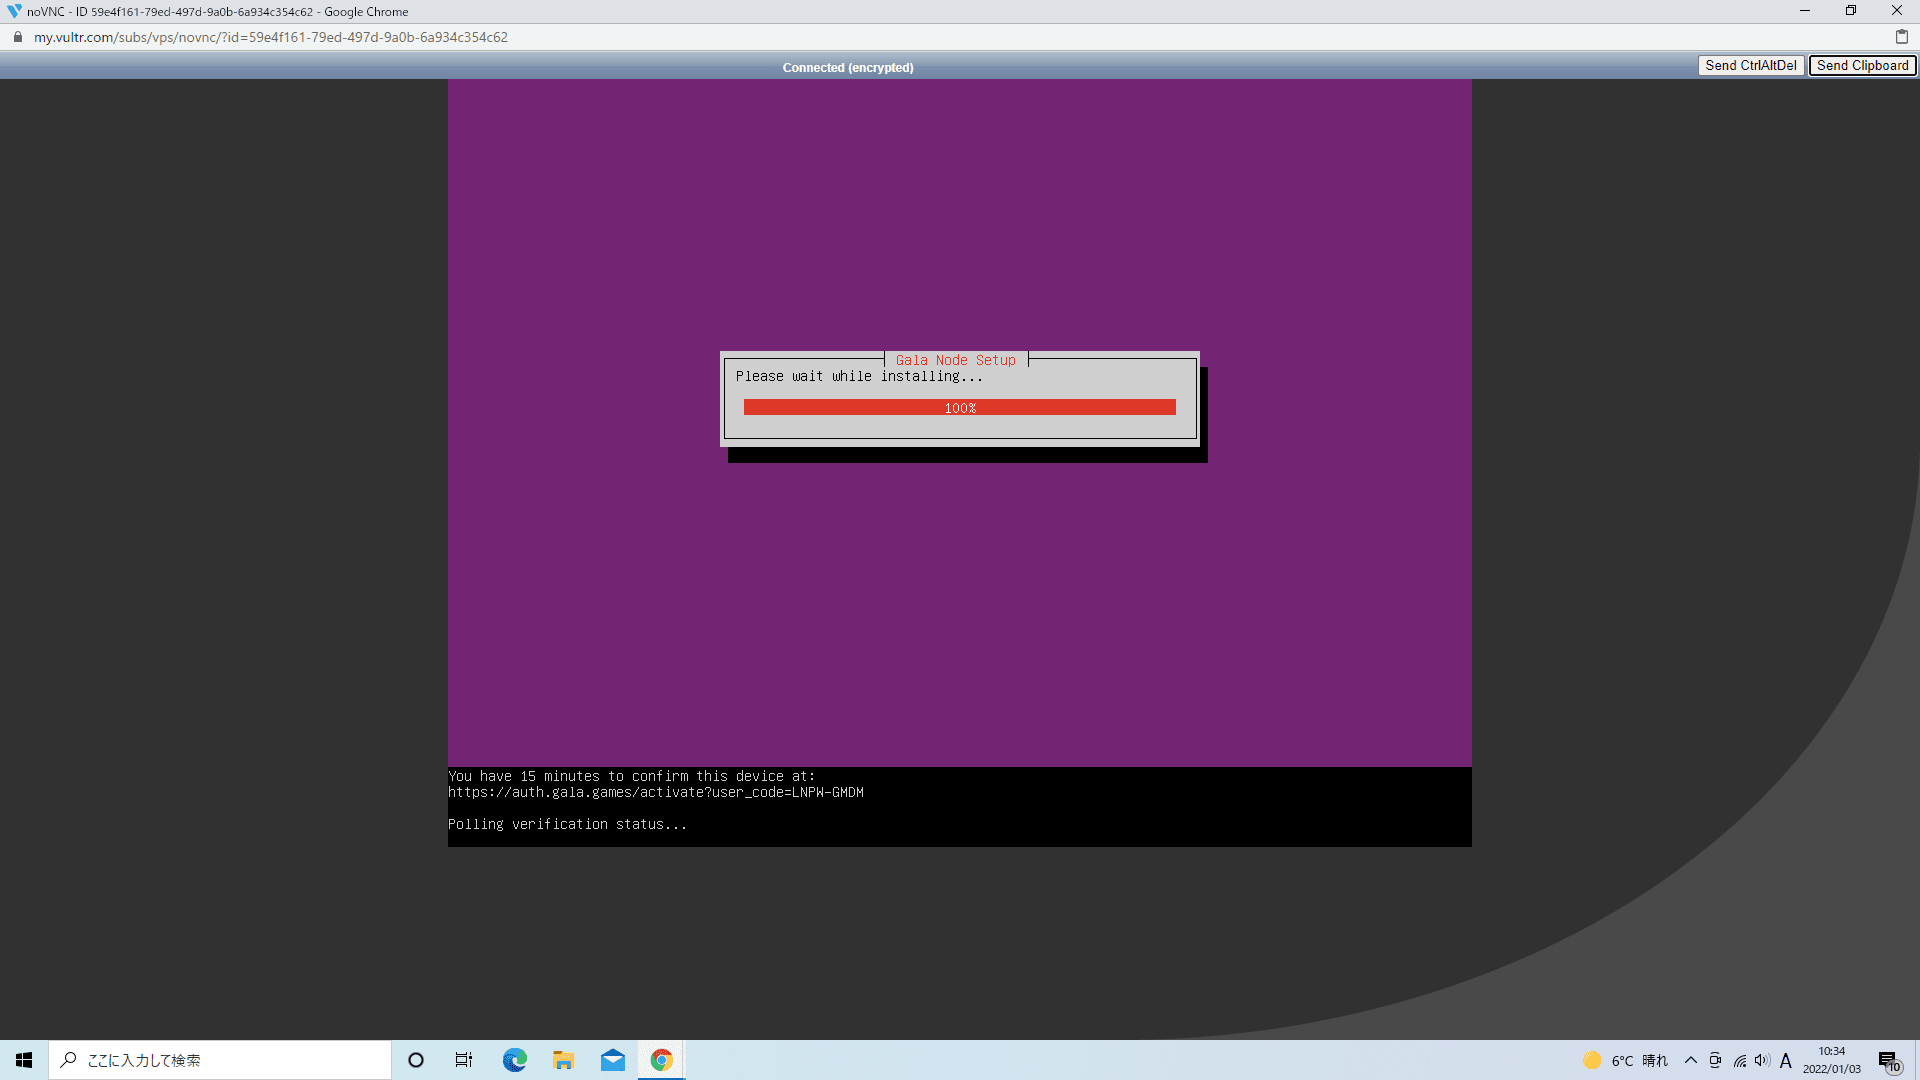Open the notification center with badge 10
Viewport: 1920px width, 1080px height.
point(1888,1061)
